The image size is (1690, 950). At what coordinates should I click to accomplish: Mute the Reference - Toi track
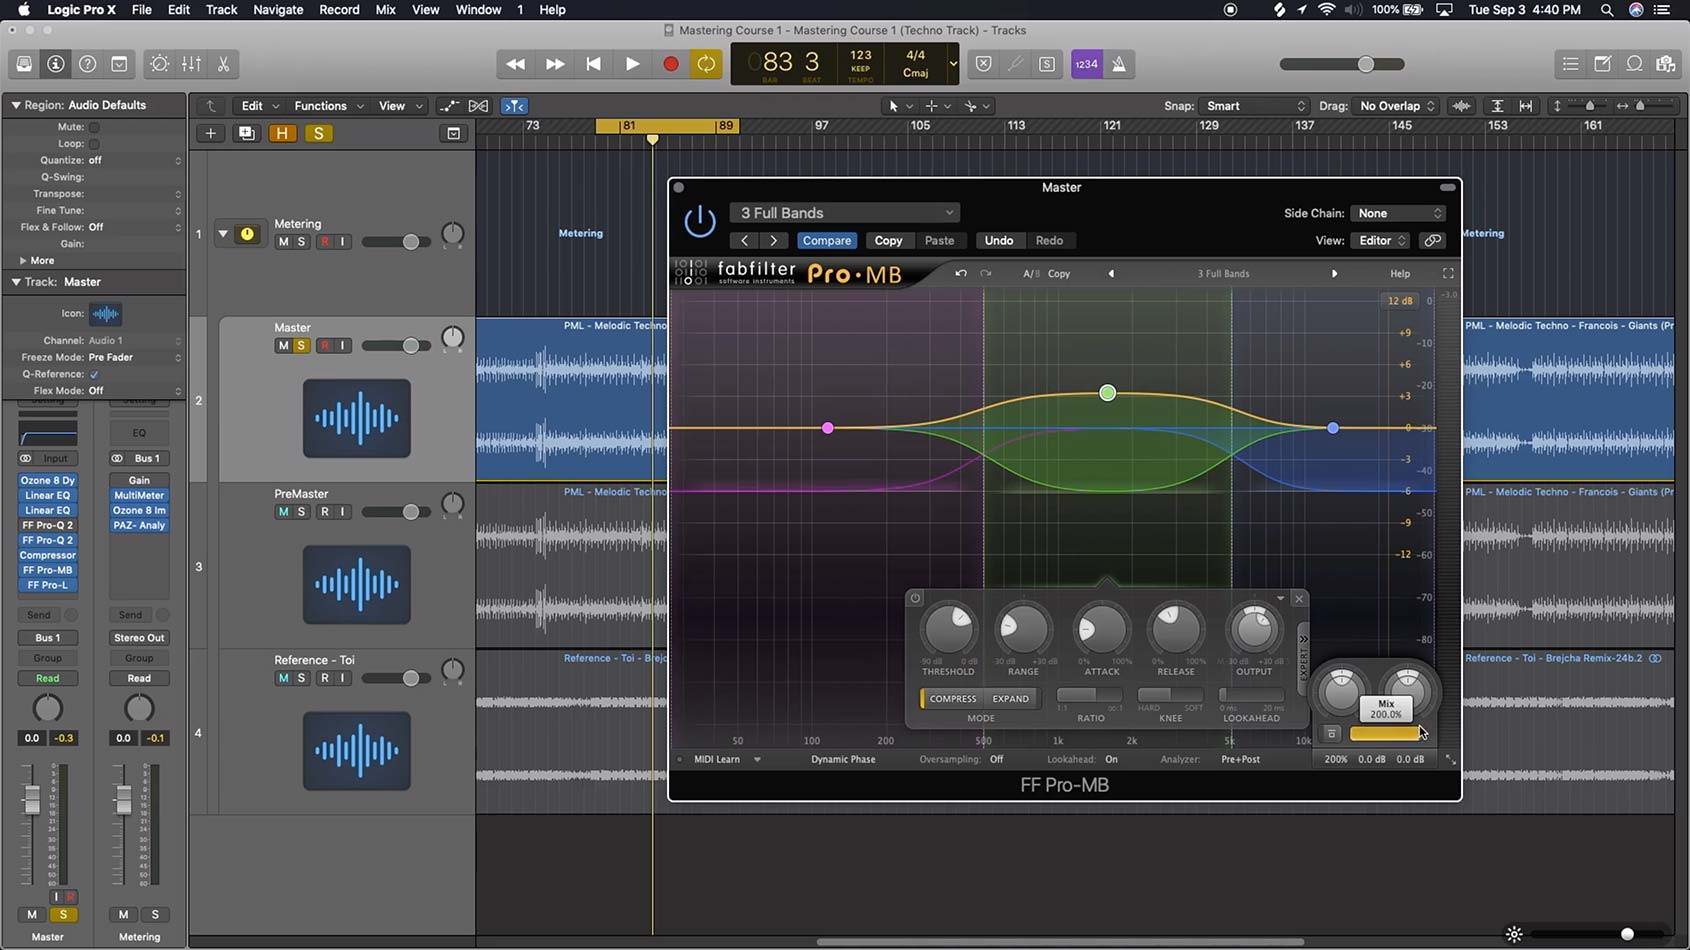(283, 678)
